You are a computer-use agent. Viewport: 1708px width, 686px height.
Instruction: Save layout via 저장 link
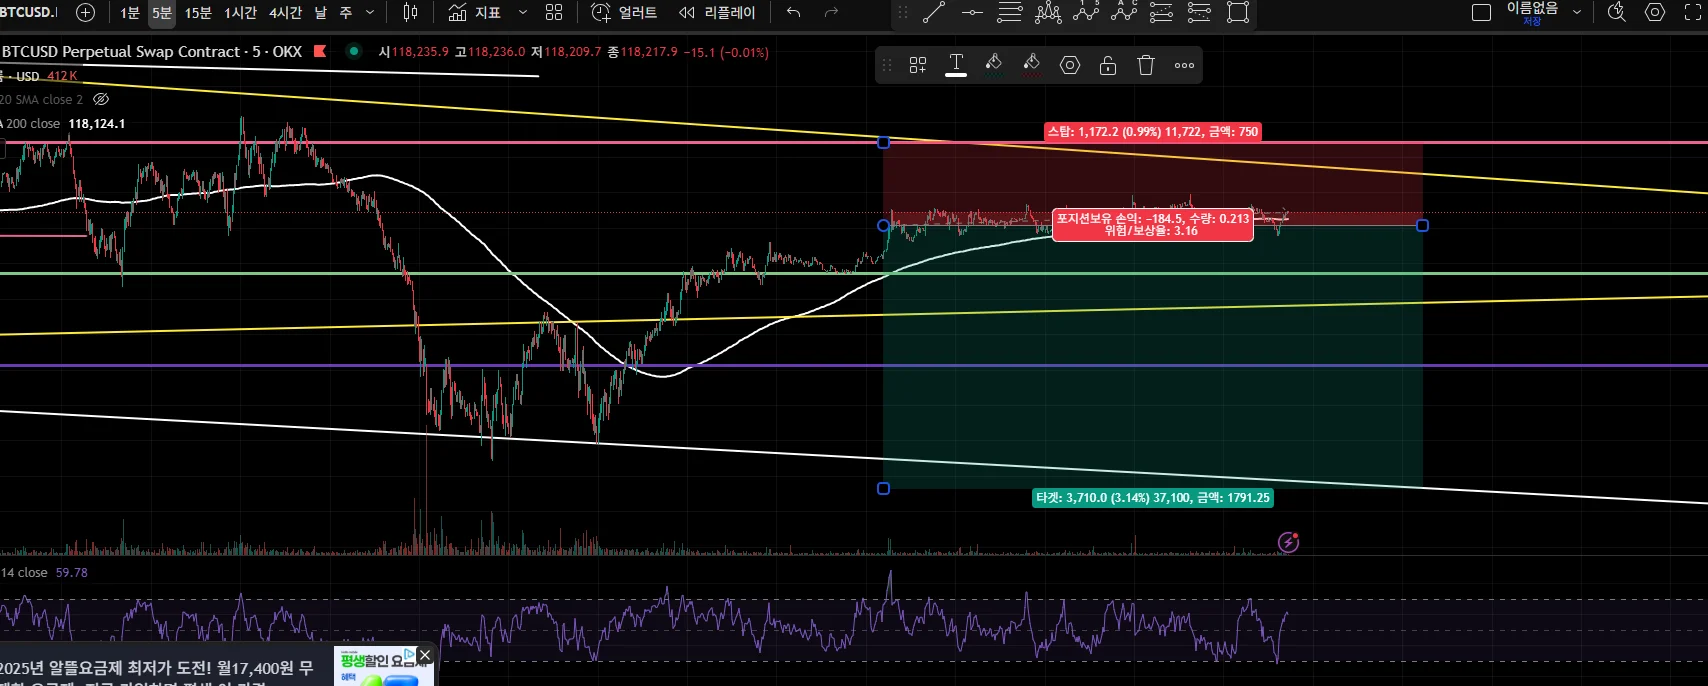pyautogui.click(x=1532, y=21)
